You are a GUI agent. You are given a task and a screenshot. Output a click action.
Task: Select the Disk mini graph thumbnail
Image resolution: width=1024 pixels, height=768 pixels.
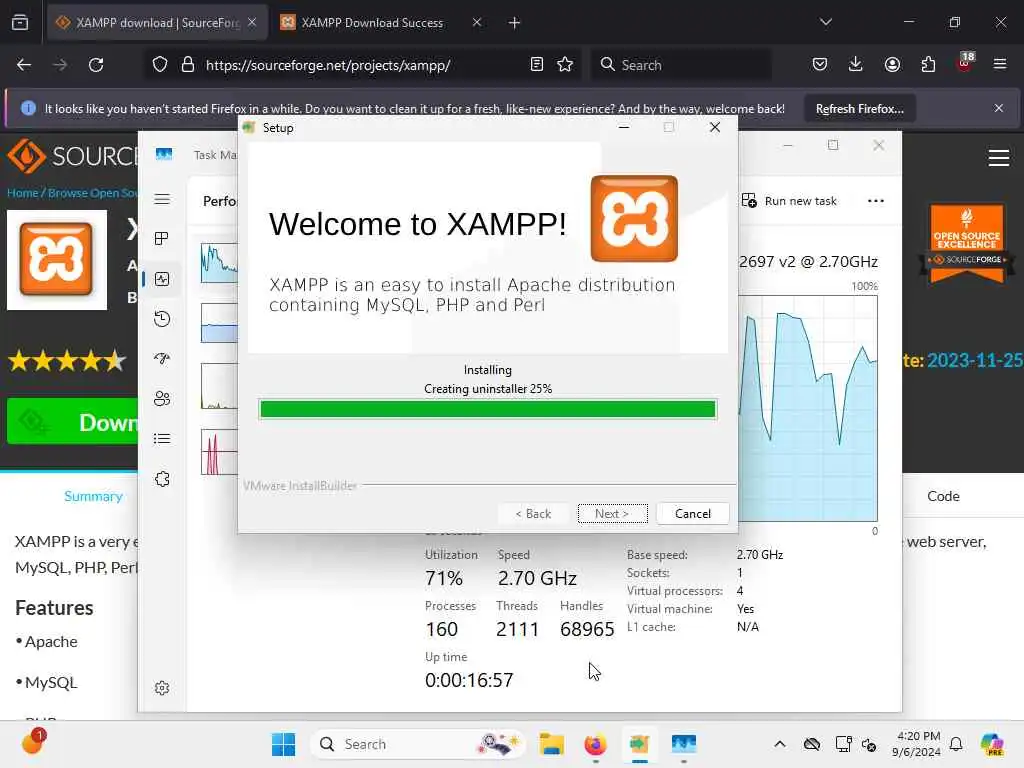219,386
